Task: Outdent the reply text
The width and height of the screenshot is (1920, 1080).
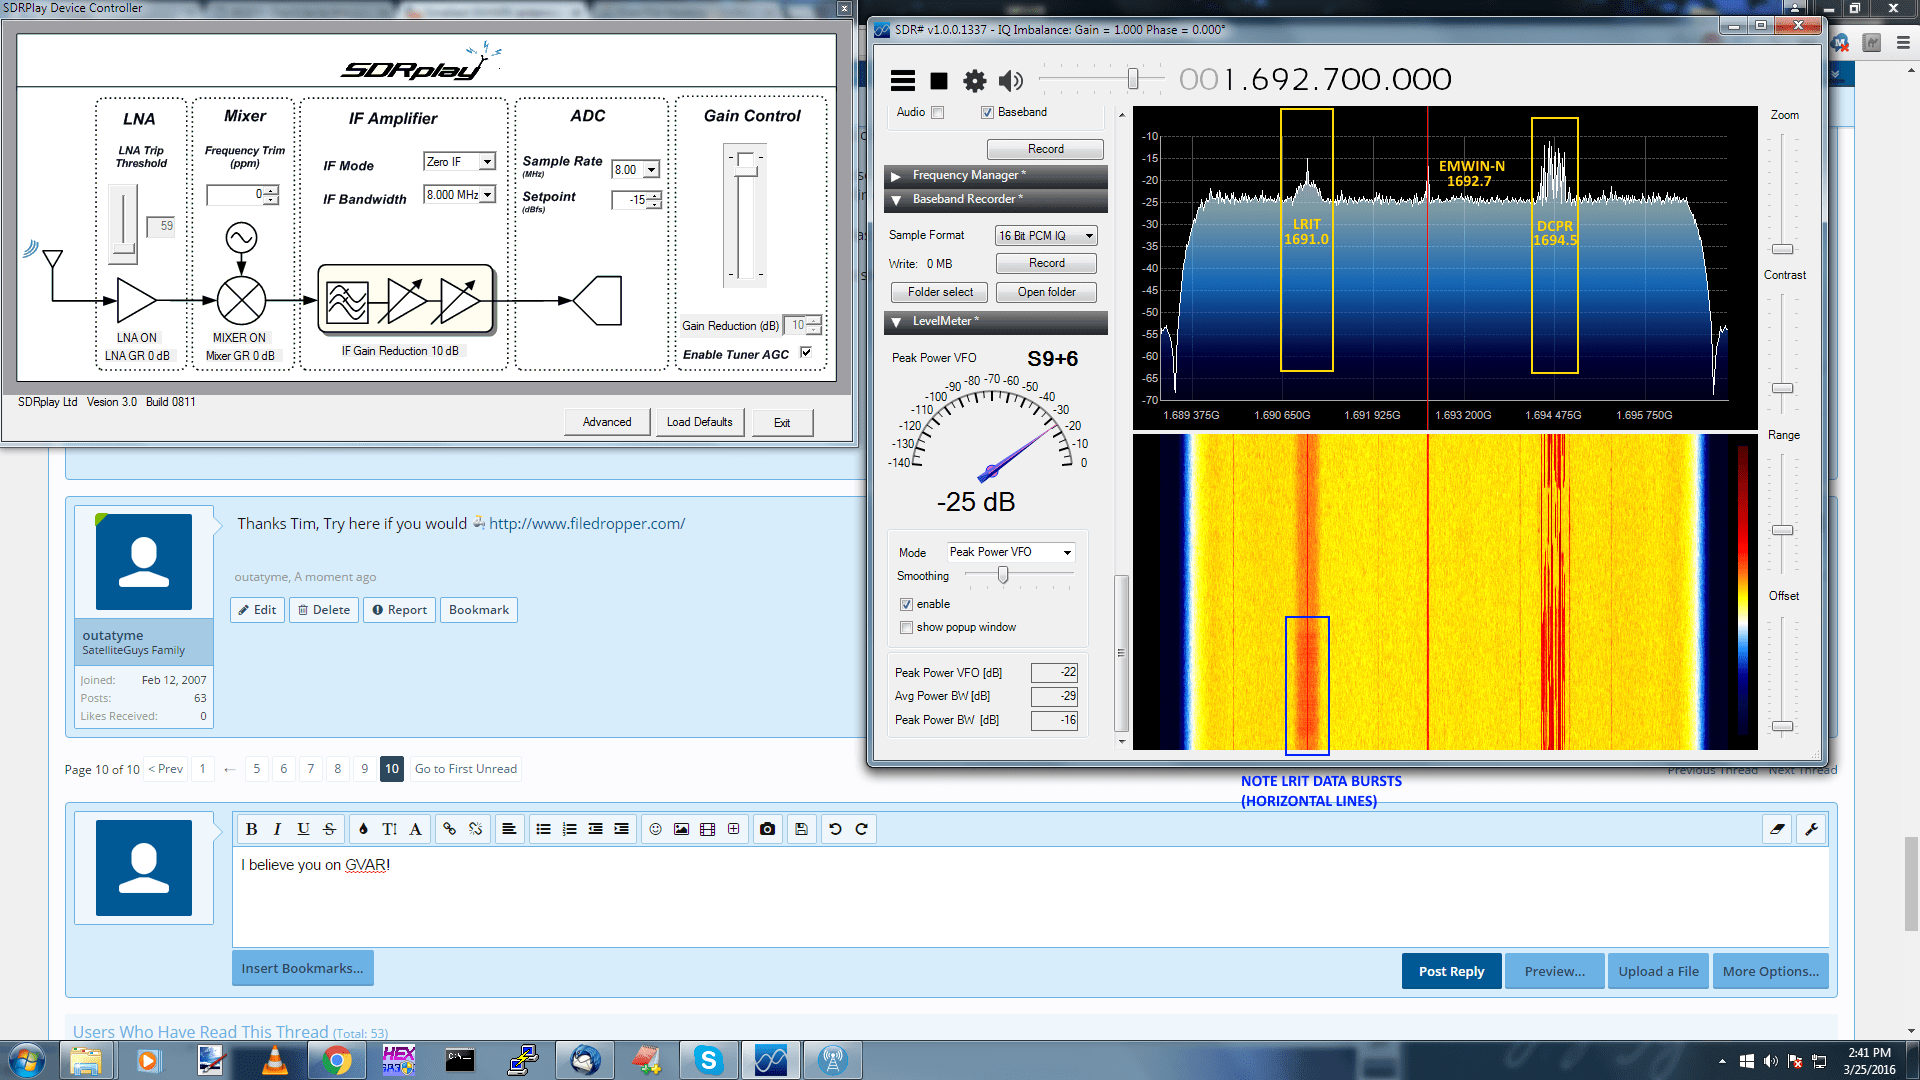Action: 595,829
